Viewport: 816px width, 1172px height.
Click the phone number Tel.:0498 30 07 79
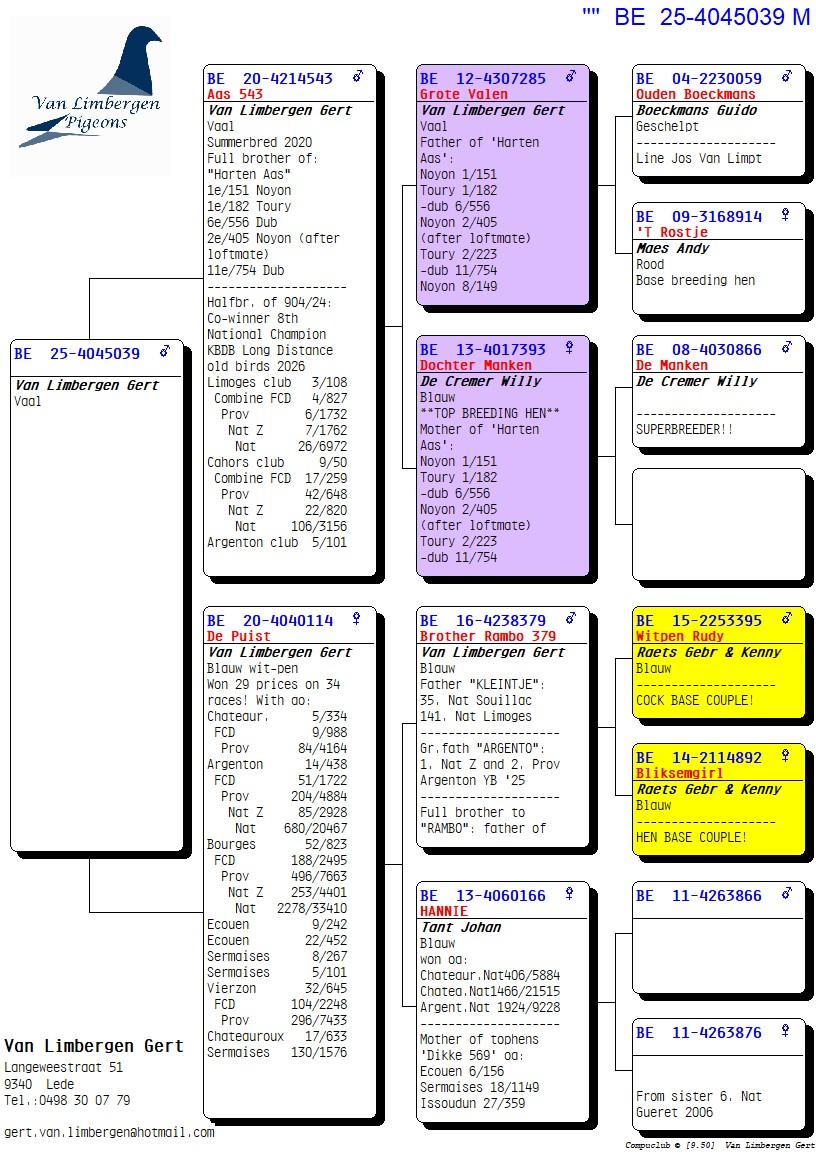(x=67, y=1100)
